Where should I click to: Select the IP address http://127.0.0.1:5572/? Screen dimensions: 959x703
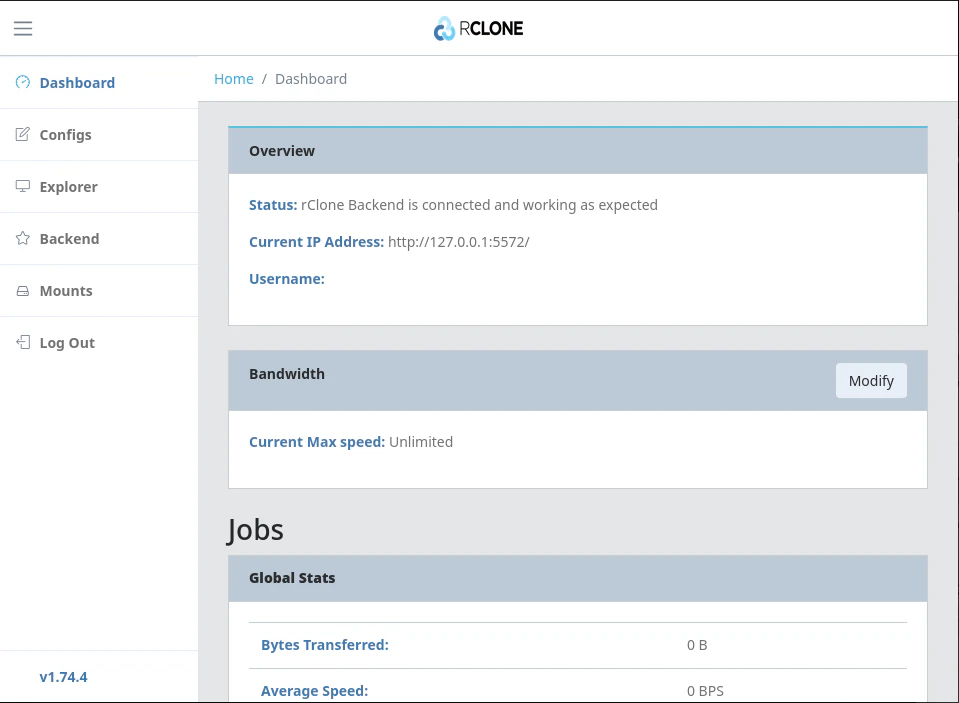pyautogui.click(x=459, y=242)
